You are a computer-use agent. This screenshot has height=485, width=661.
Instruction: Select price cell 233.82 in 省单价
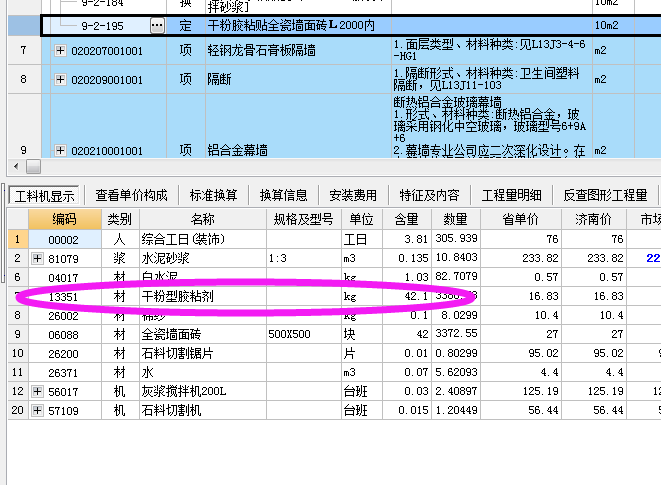(521, 258)
